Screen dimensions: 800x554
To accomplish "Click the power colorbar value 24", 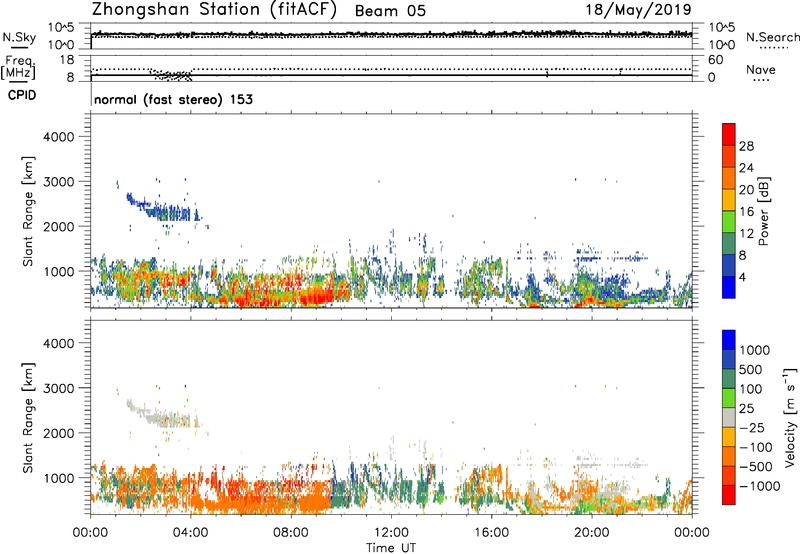I will [746, 168].
